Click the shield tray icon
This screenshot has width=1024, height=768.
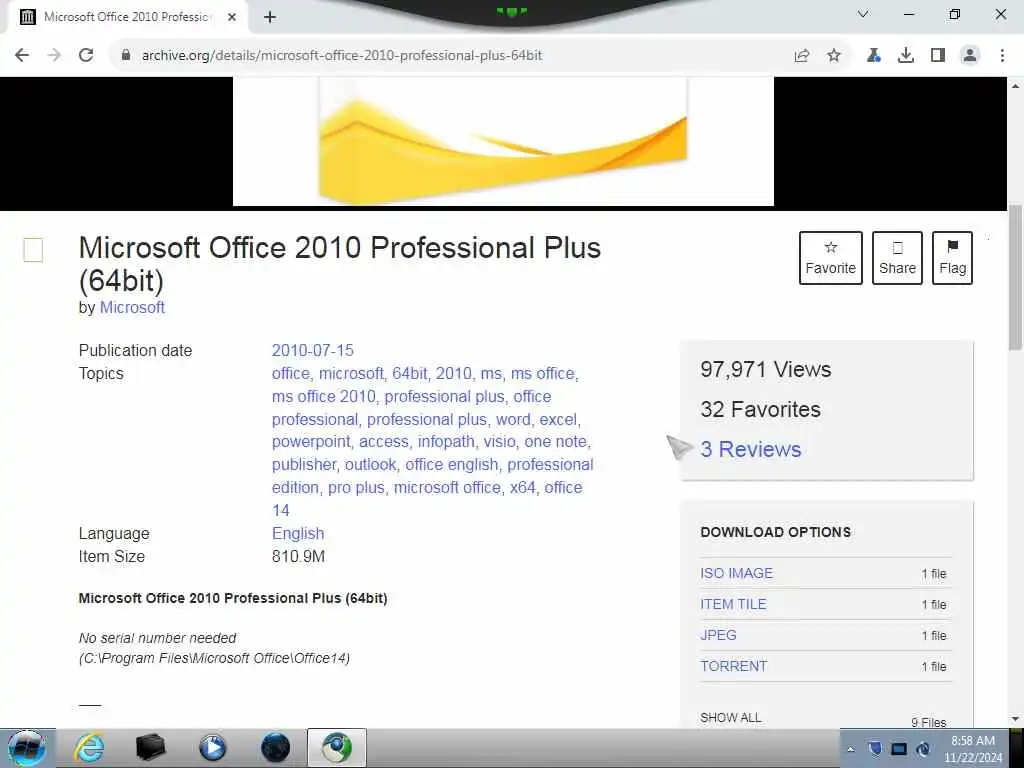point(875,749)
